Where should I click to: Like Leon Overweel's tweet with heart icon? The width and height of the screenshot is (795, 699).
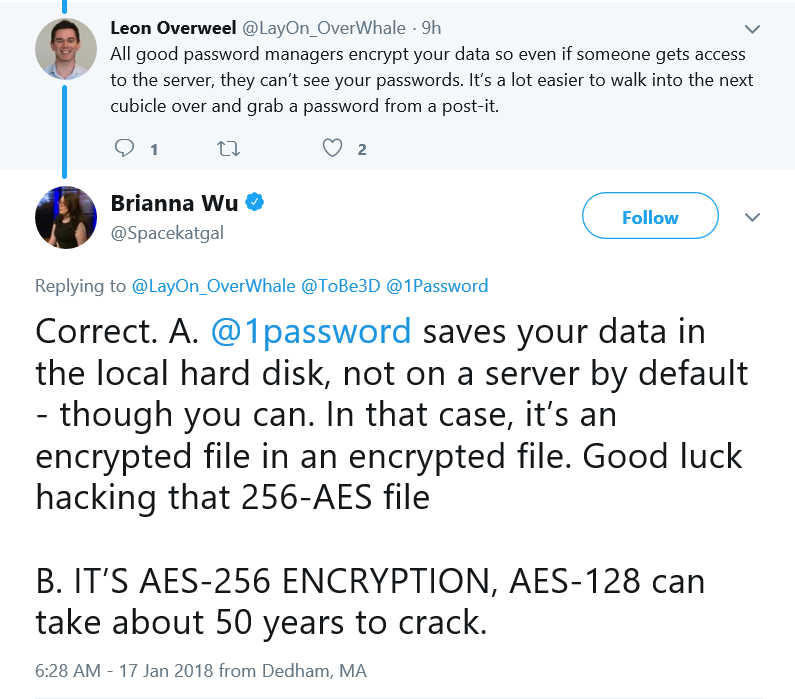(x=332, y=148)
